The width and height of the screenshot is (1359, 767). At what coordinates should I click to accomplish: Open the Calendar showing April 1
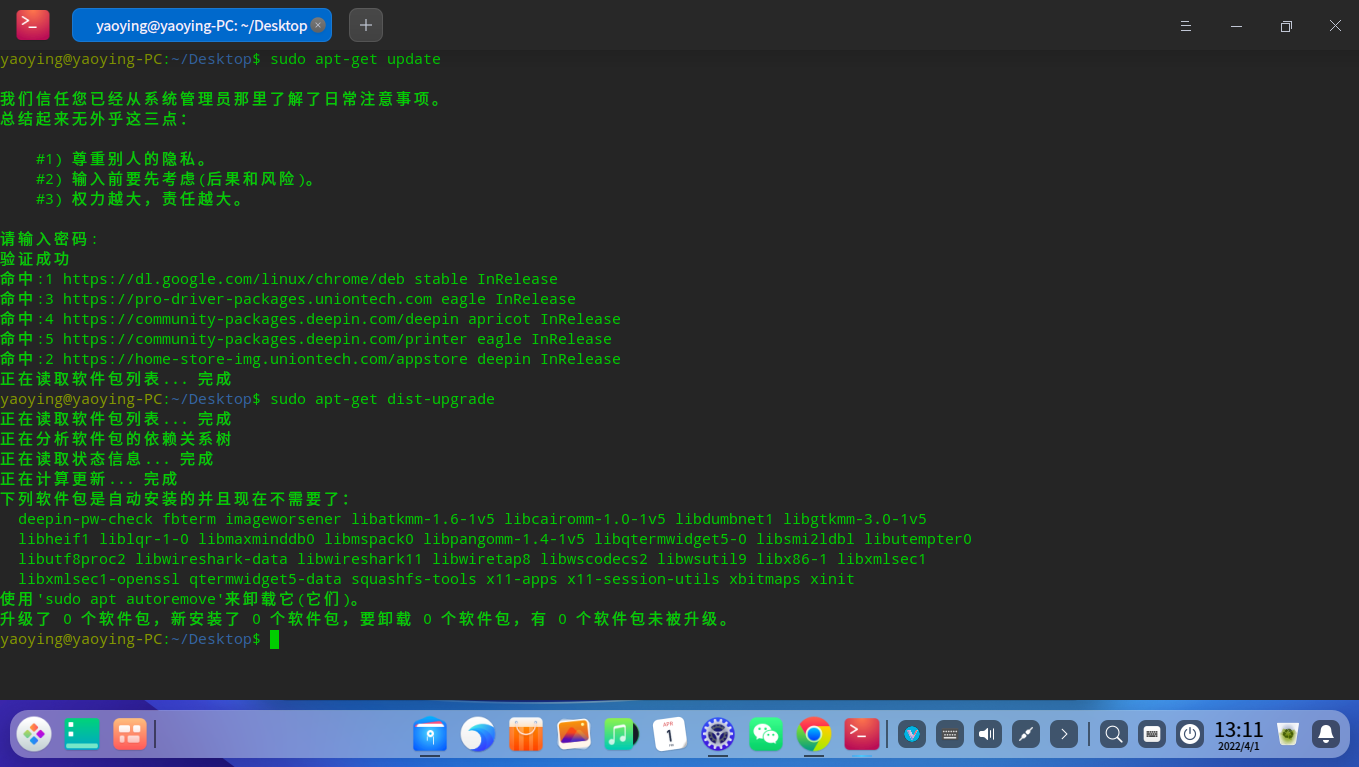point(669,734)
